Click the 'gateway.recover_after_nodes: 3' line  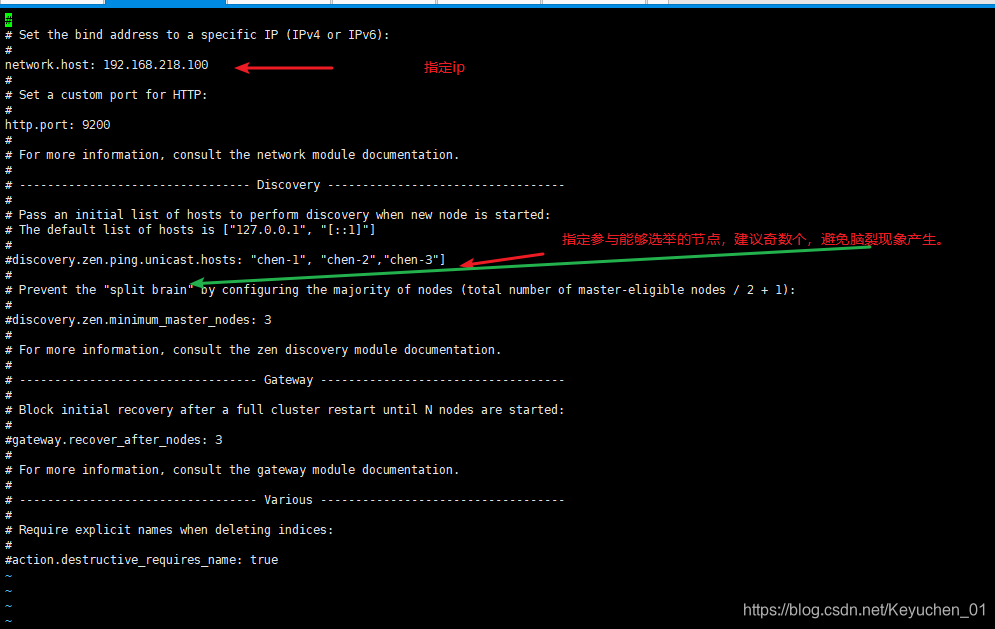click(x=114, y=440)
